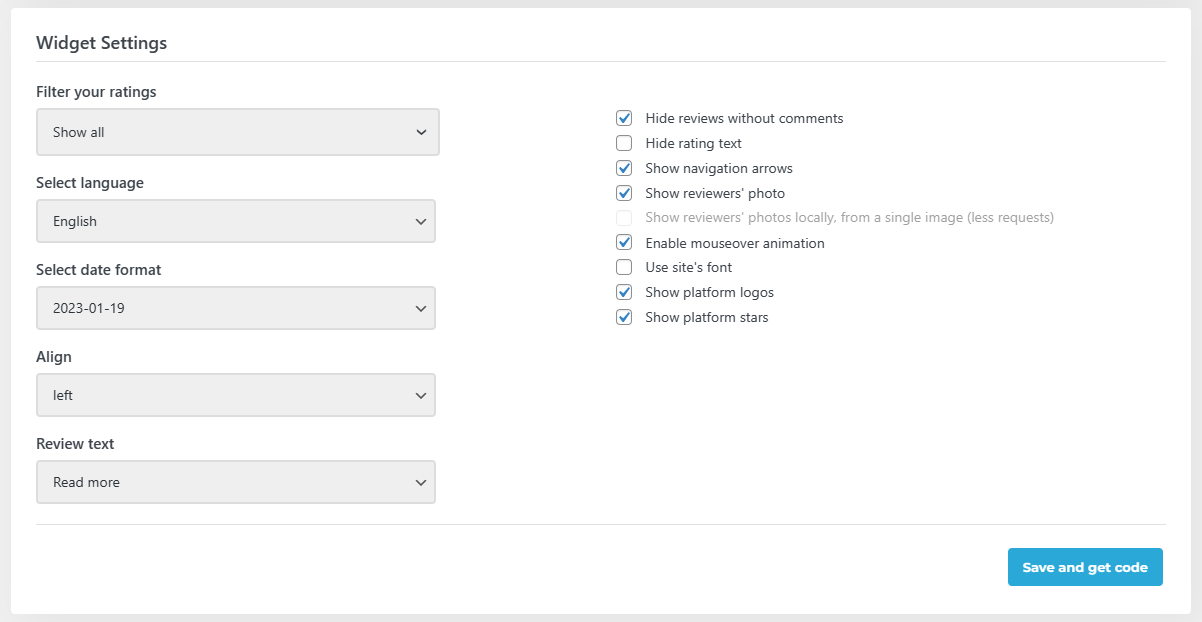Viewport: 1202px width, 622px height.
Task: Disable 'Show platform logos'
Action: [x=624, y=292]
